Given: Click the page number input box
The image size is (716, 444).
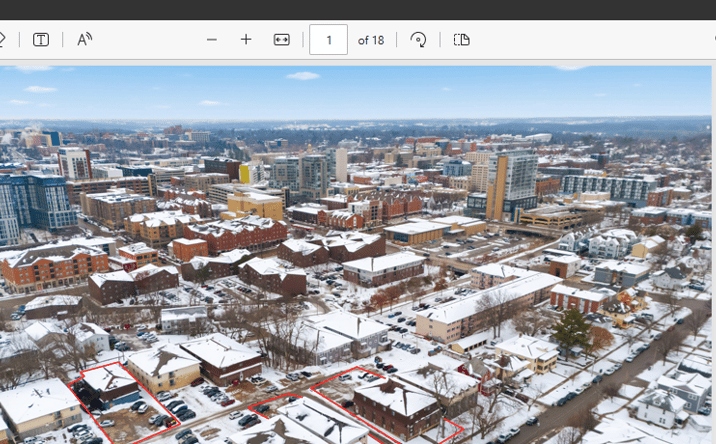Looking at the screenshot, I should click(x=328, y=40).
